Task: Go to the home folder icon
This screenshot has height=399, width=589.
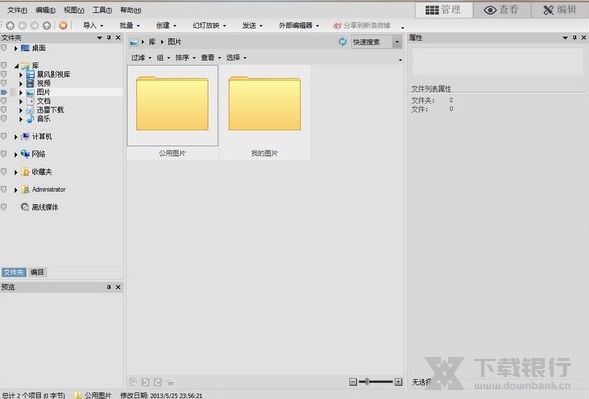Action: (11, 26)
